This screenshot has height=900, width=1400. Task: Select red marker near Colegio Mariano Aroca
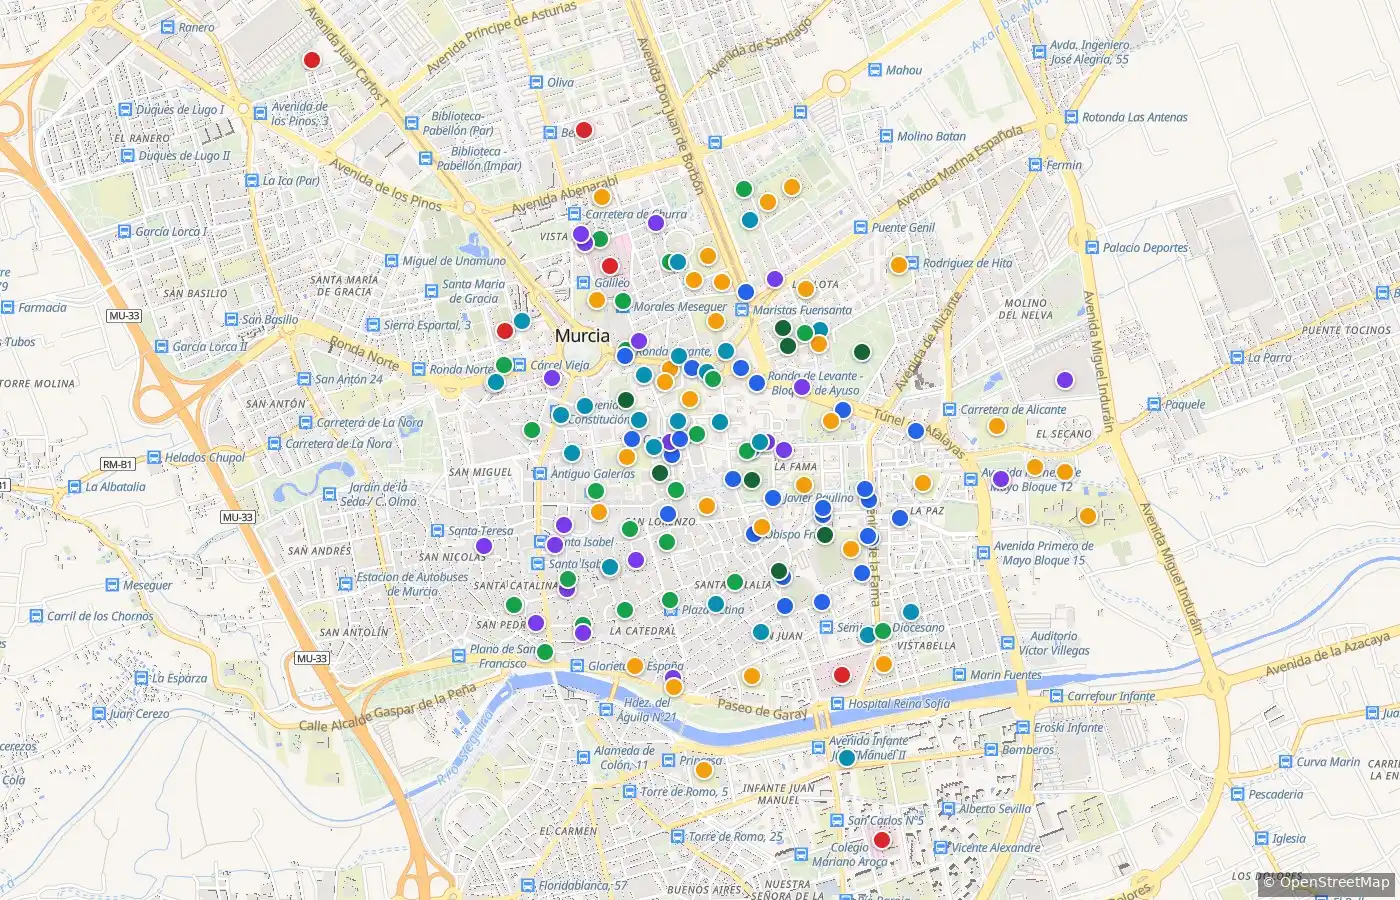coord(881,840)
